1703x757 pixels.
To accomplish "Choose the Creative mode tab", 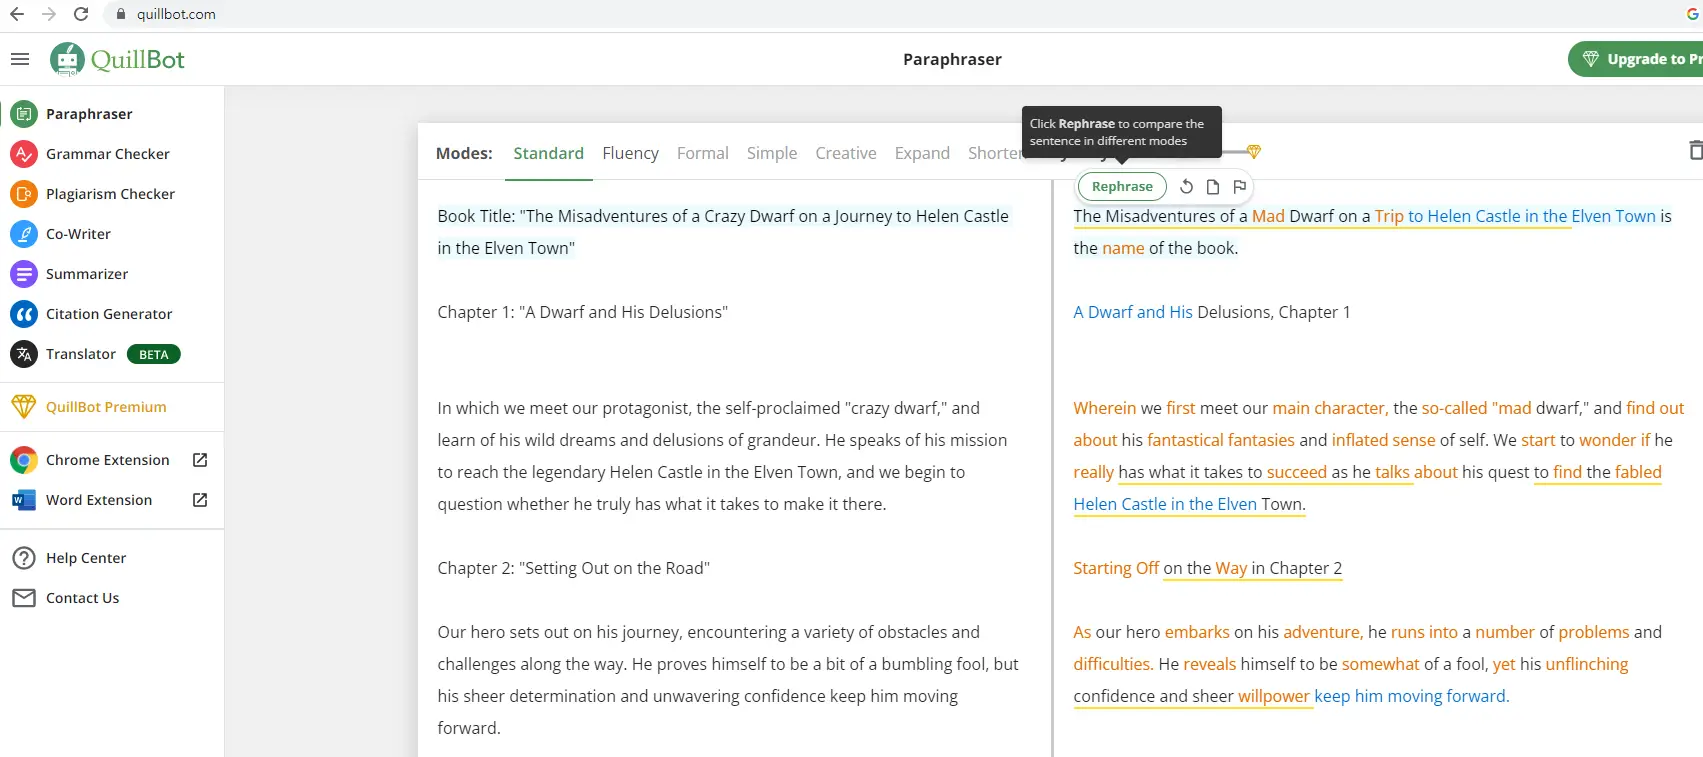I will 845,153.
